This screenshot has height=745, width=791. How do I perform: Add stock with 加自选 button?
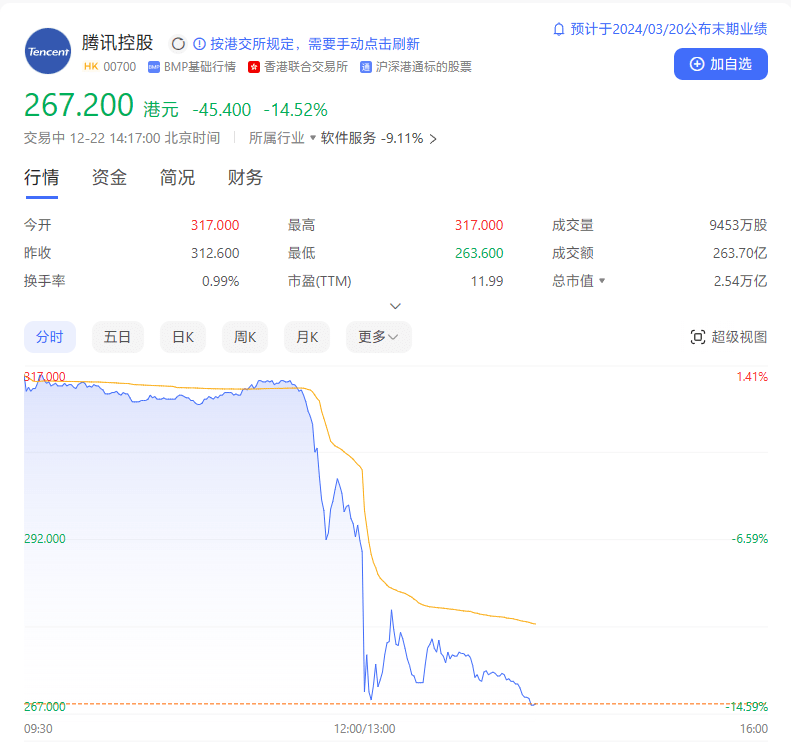720,64
